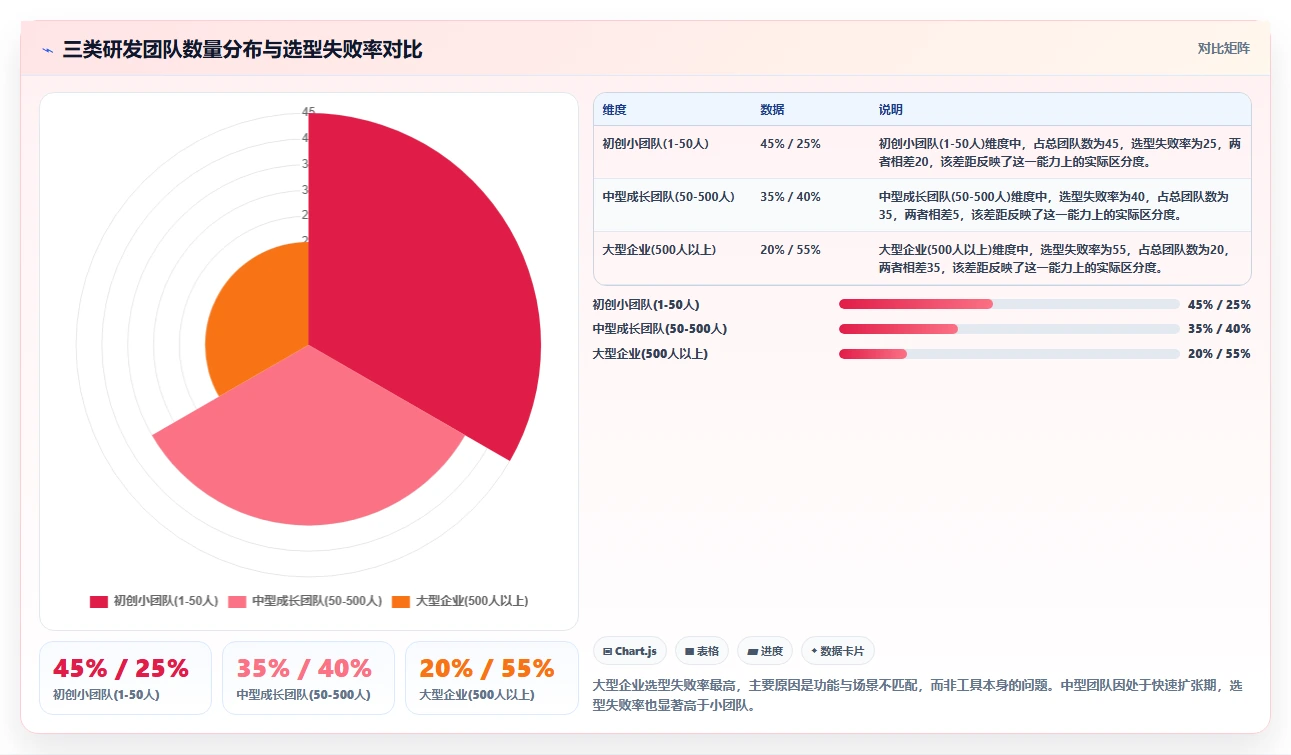This screenshot has width=1291, height=755.
Task: Open the 35% / 40% data card
Action: pos(308,678)
